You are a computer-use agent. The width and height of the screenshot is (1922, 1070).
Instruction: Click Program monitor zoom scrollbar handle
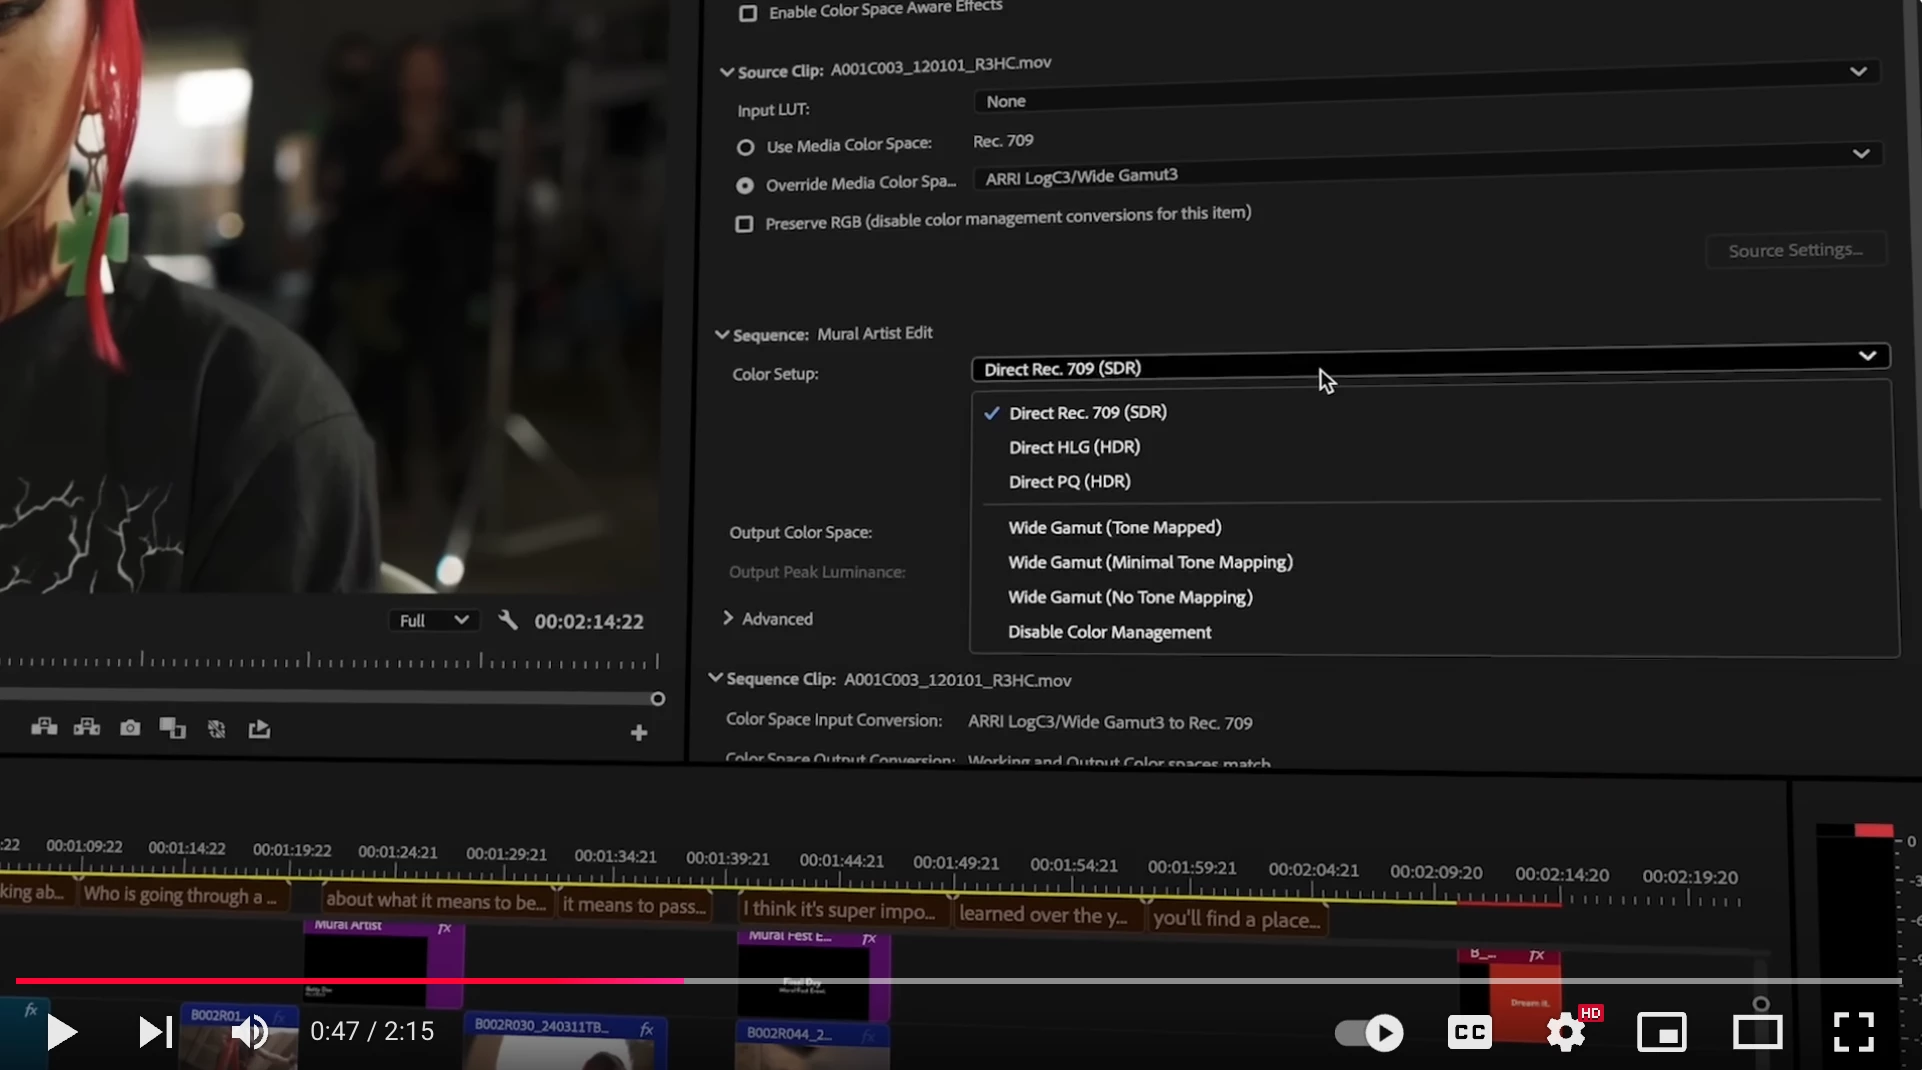657,699
